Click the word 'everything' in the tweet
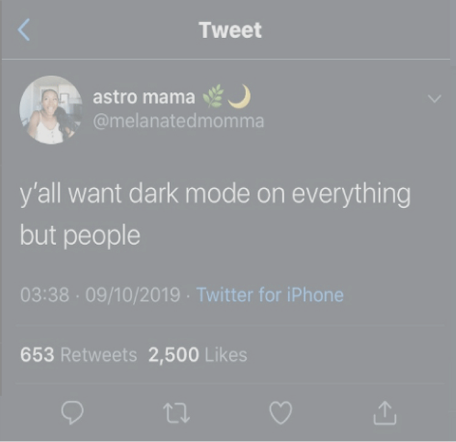The height and width of the screenshot is (442, 456). [x=351, y=194]
